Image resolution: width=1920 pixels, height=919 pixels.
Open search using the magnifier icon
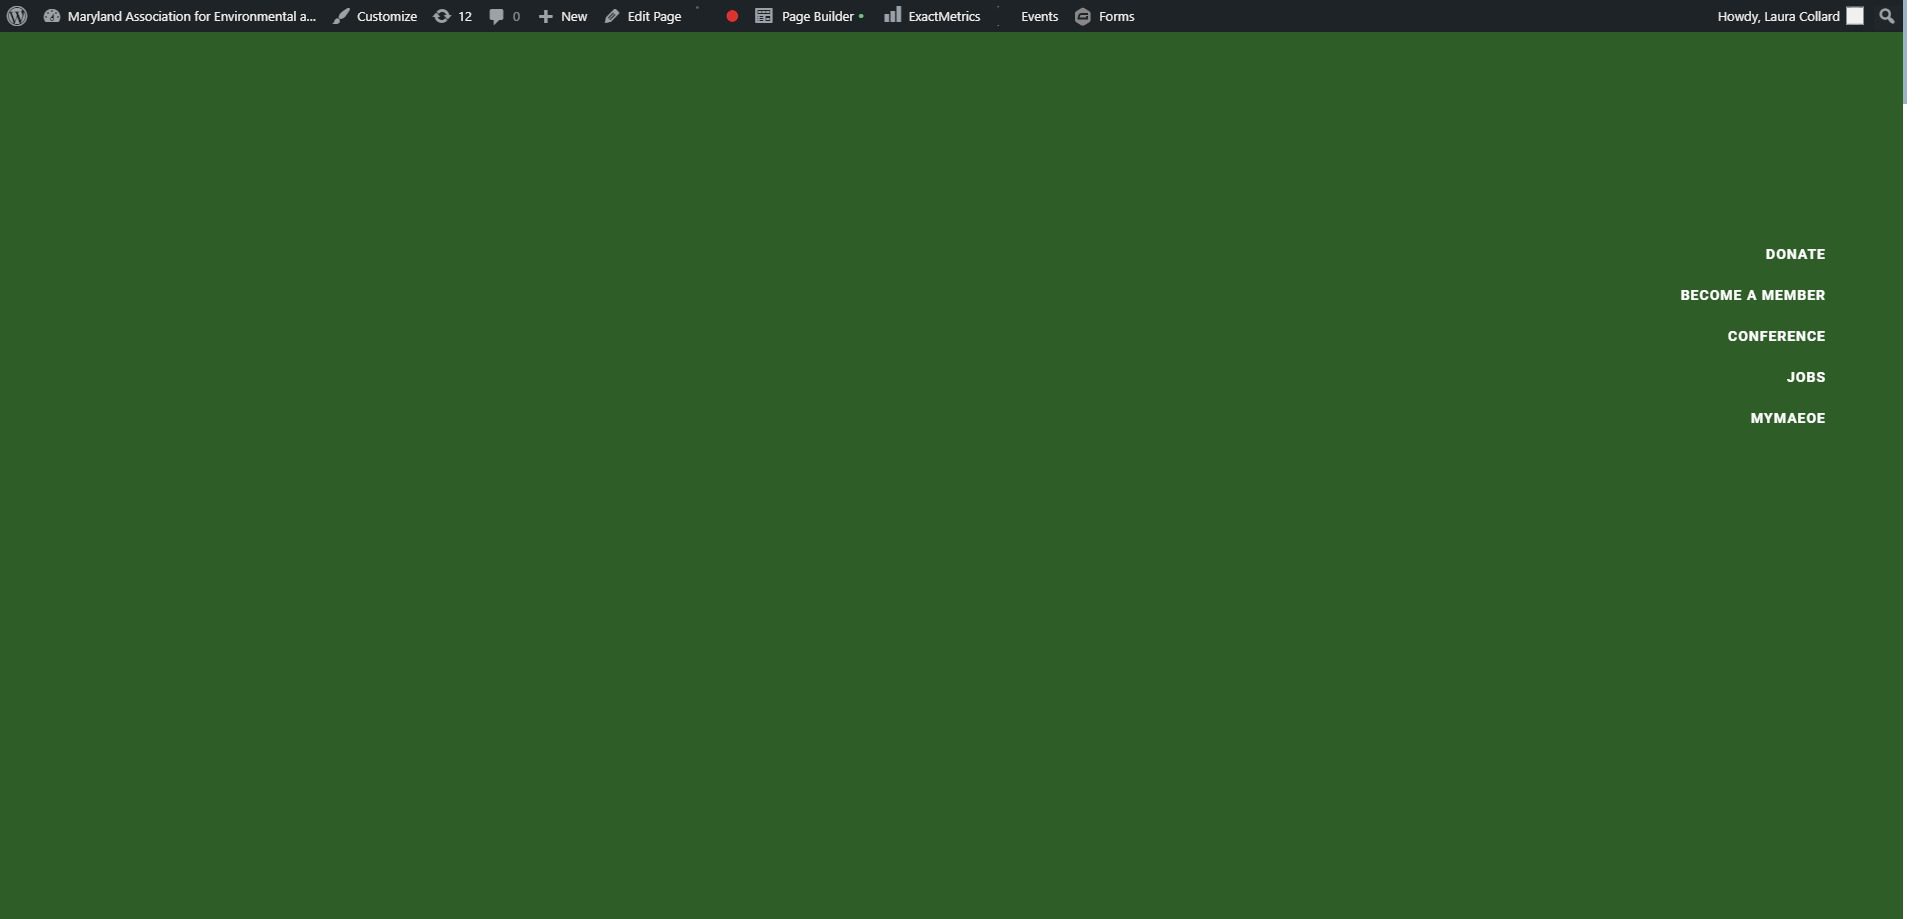click(1887, 16)
